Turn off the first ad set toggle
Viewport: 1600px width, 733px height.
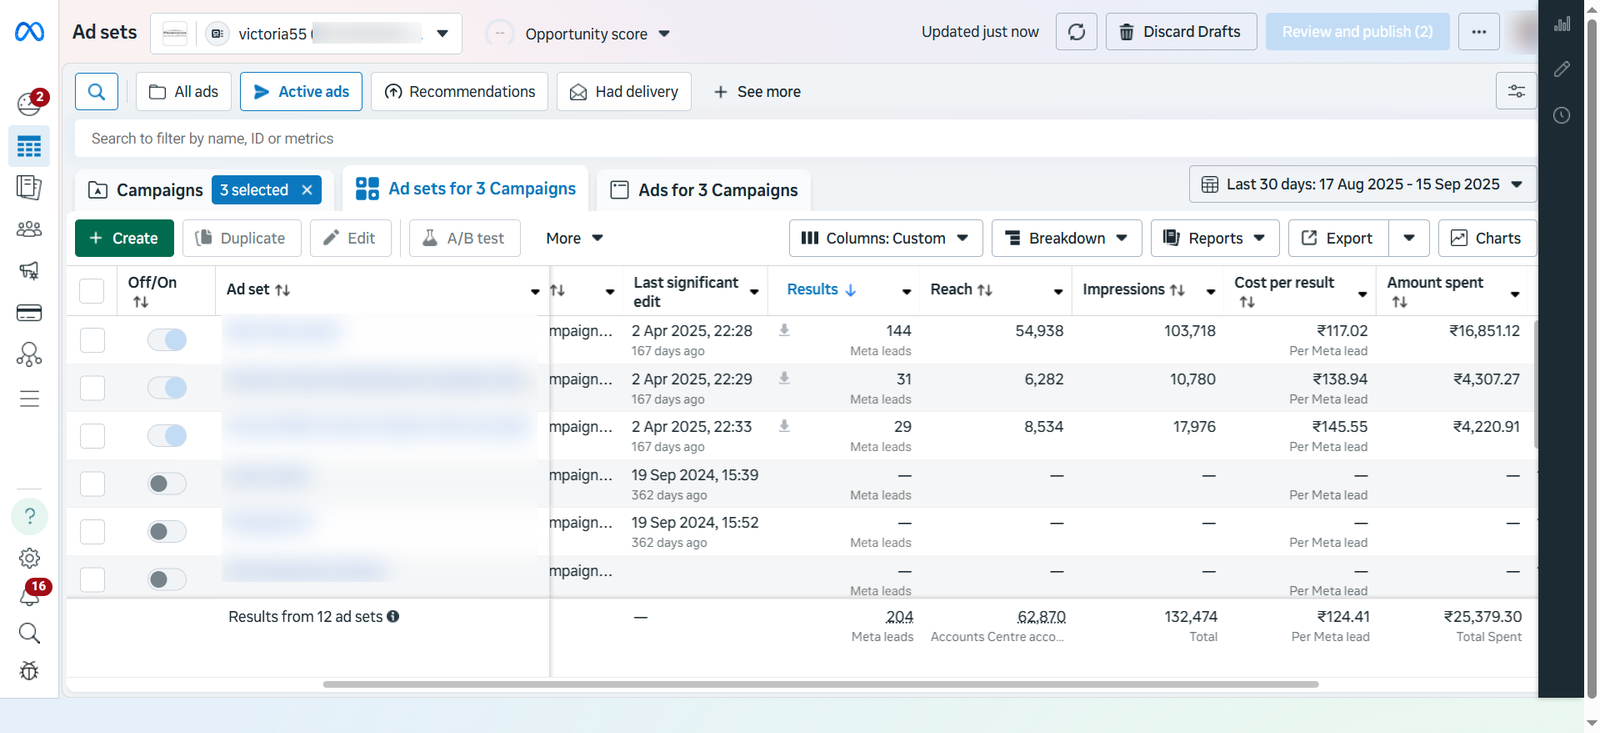point(167,340)
